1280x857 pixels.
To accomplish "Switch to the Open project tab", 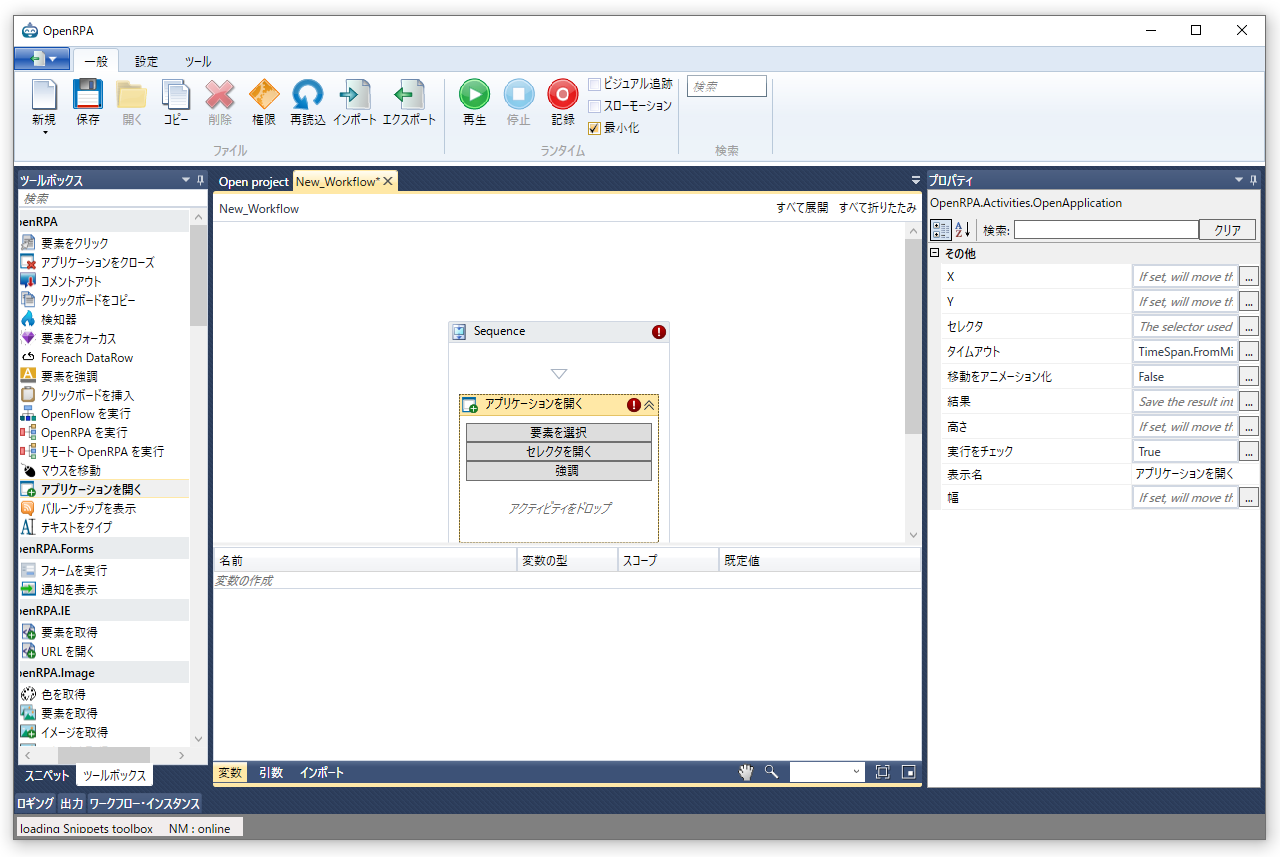I will pyautogui.click(x=253, y=181).
